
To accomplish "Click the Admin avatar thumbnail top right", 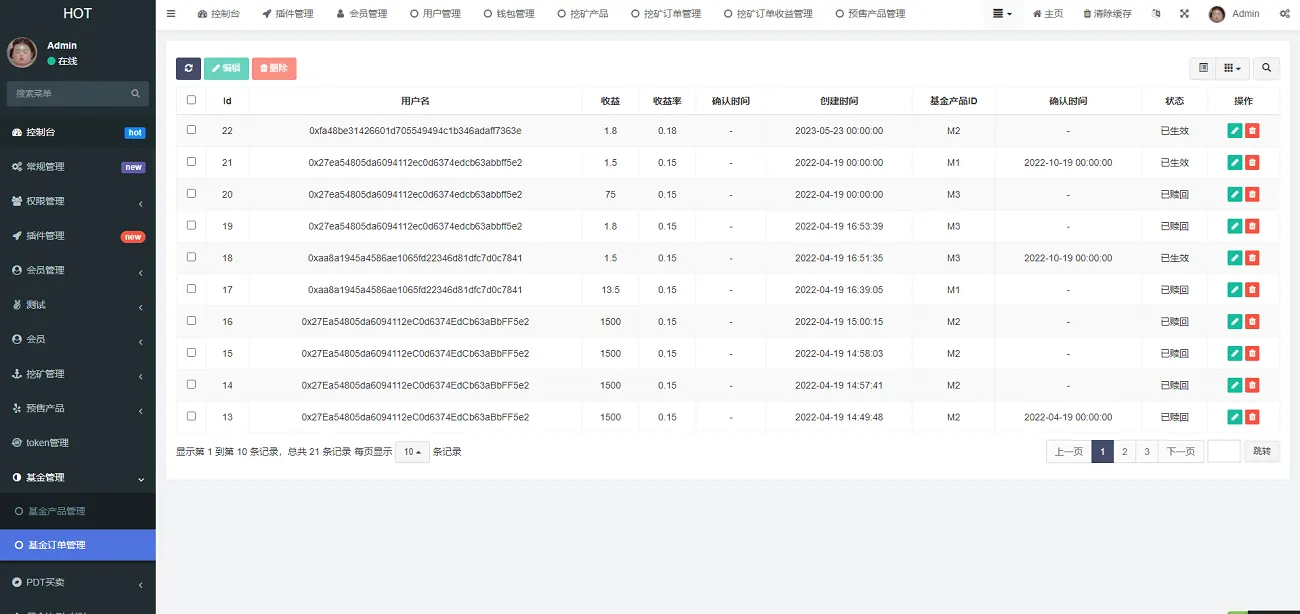I will (1217, 13).
